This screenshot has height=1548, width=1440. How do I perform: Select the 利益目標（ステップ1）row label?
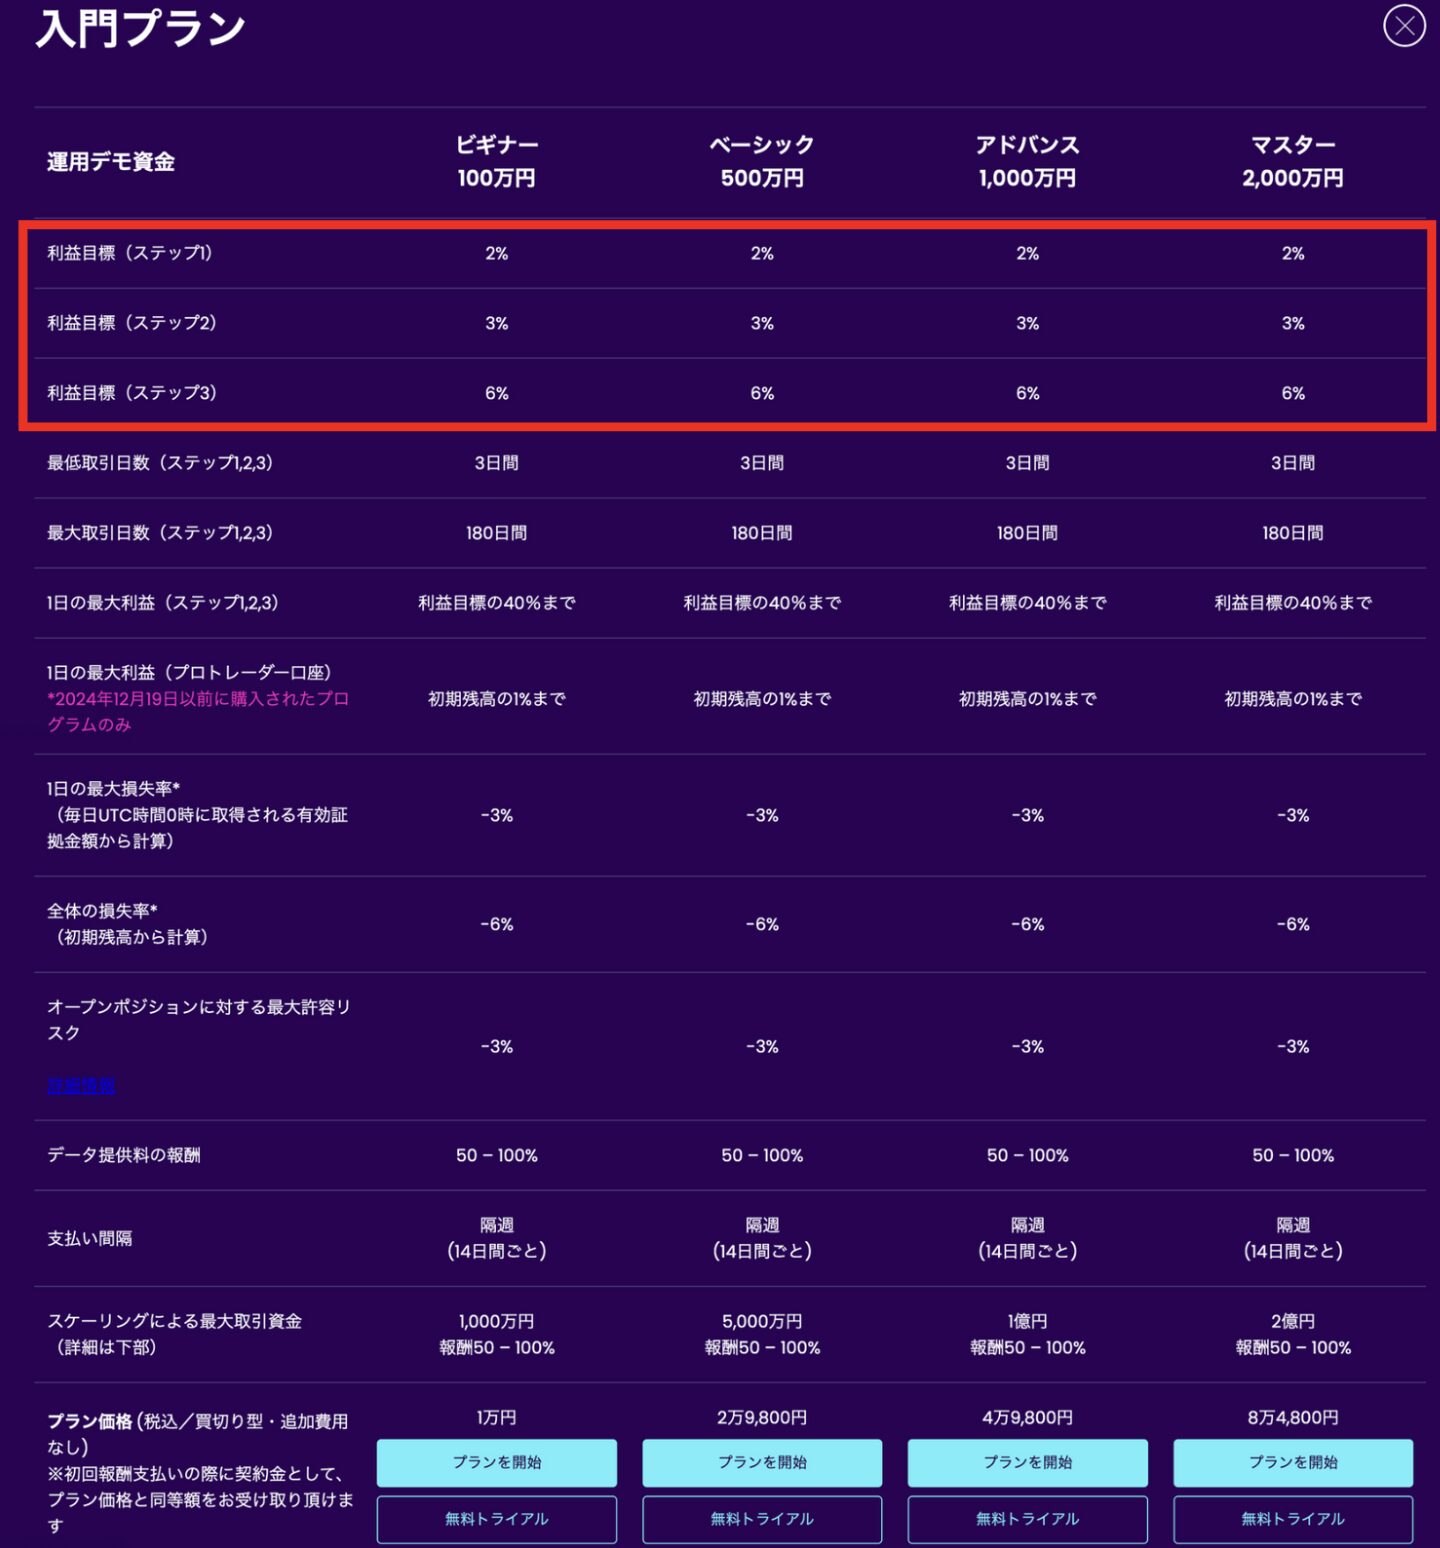coord(130,253)
